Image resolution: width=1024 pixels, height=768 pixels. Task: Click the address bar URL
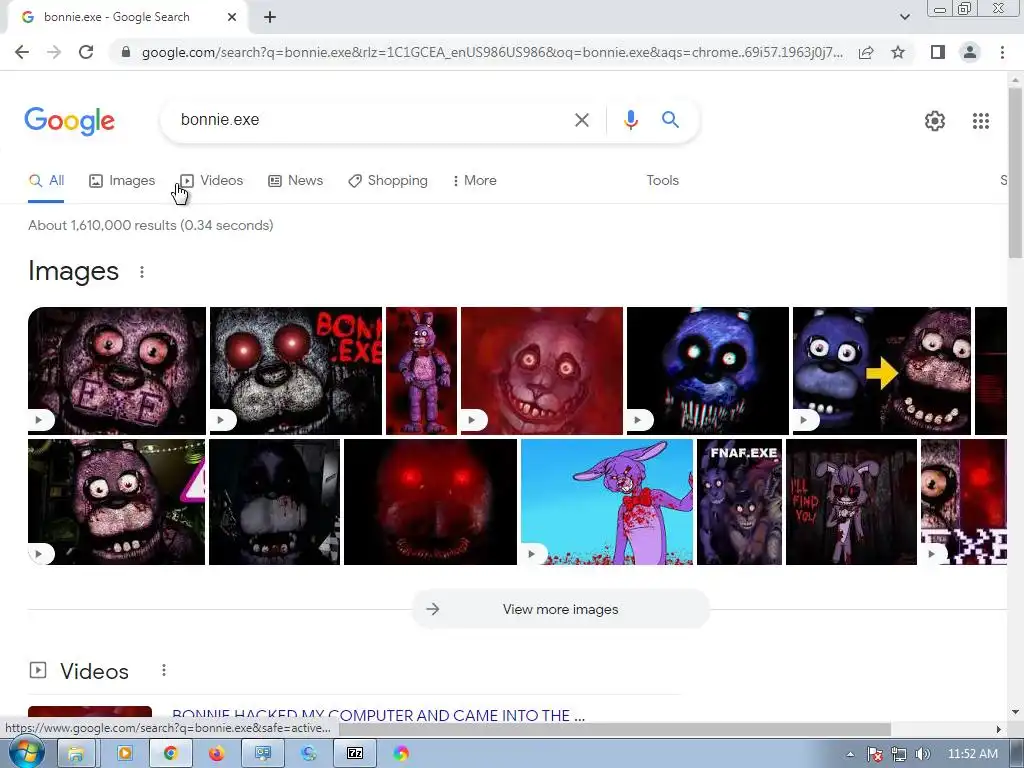click(492, 52)
